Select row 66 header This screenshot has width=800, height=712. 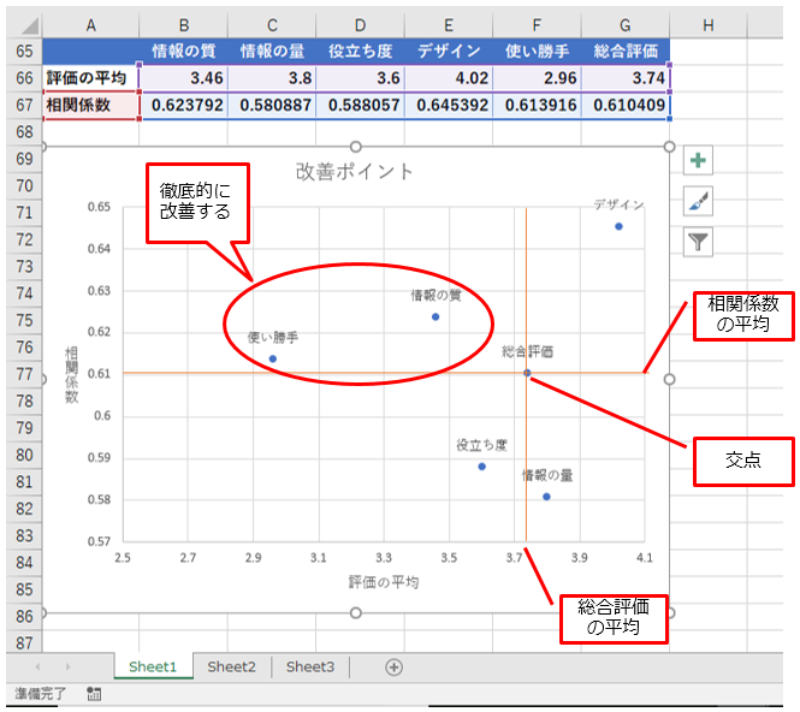point(21,77)
